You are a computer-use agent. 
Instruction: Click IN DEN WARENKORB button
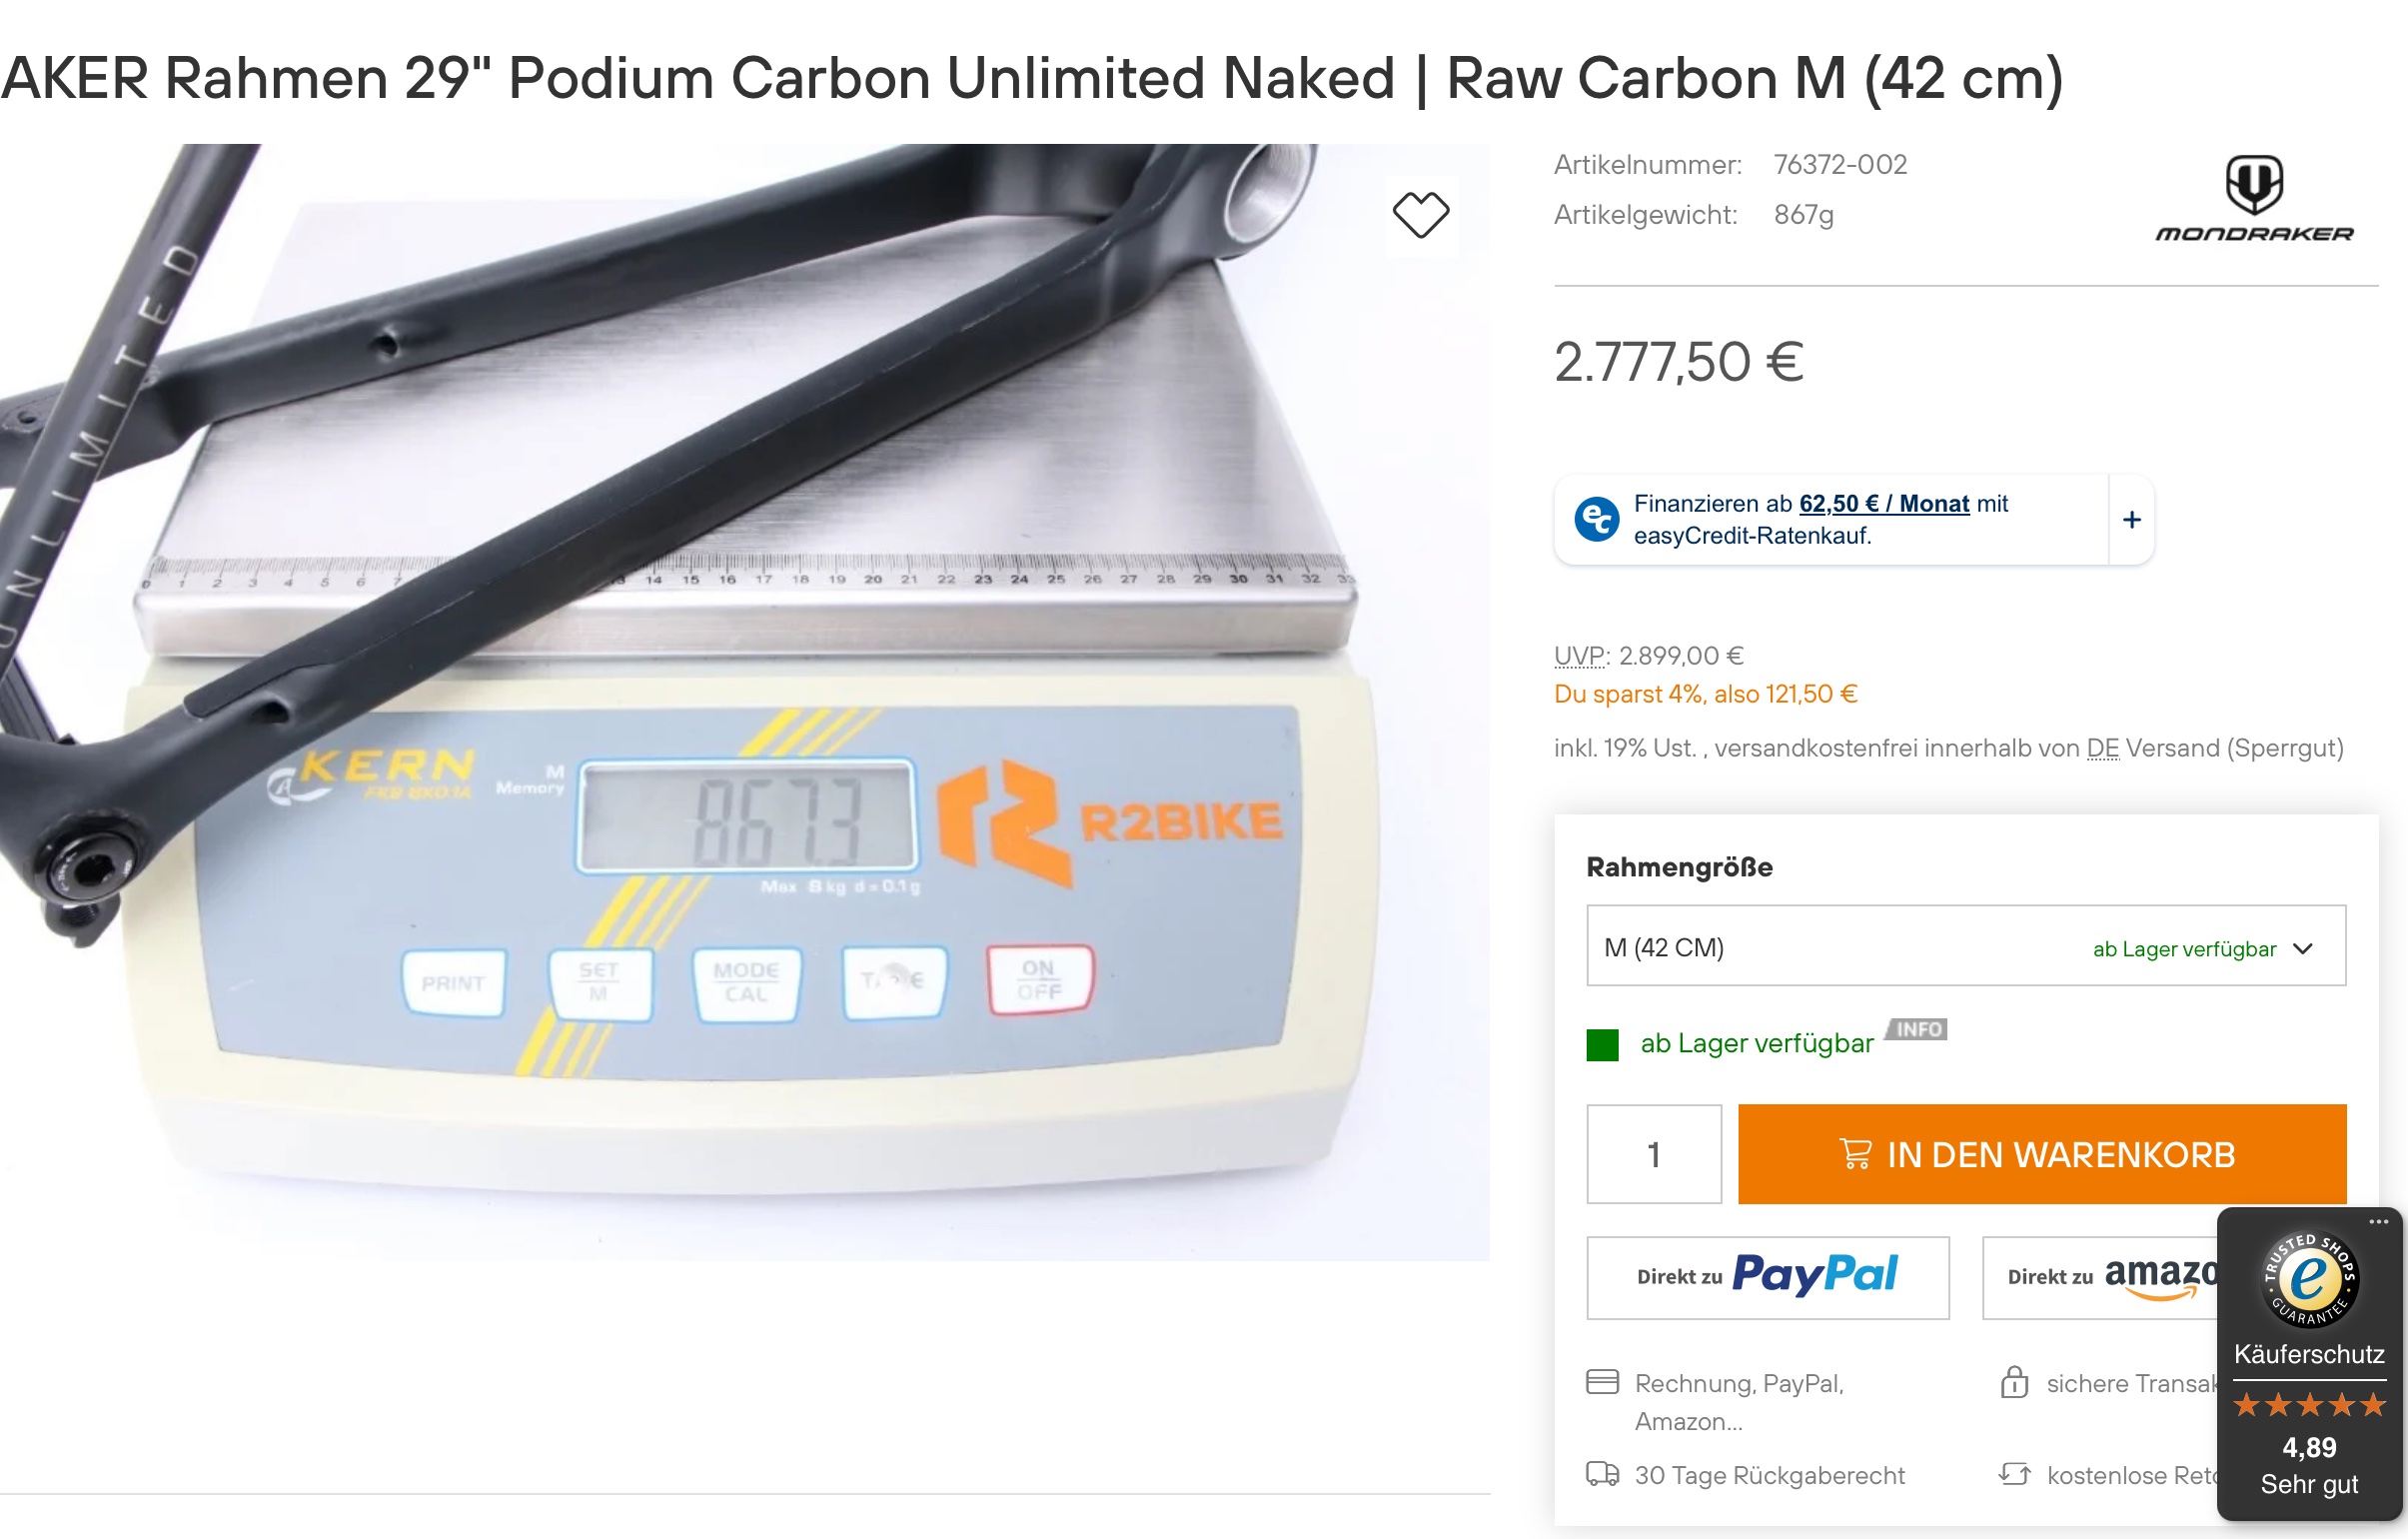pyautogui.click(x=2041, y=1154)
